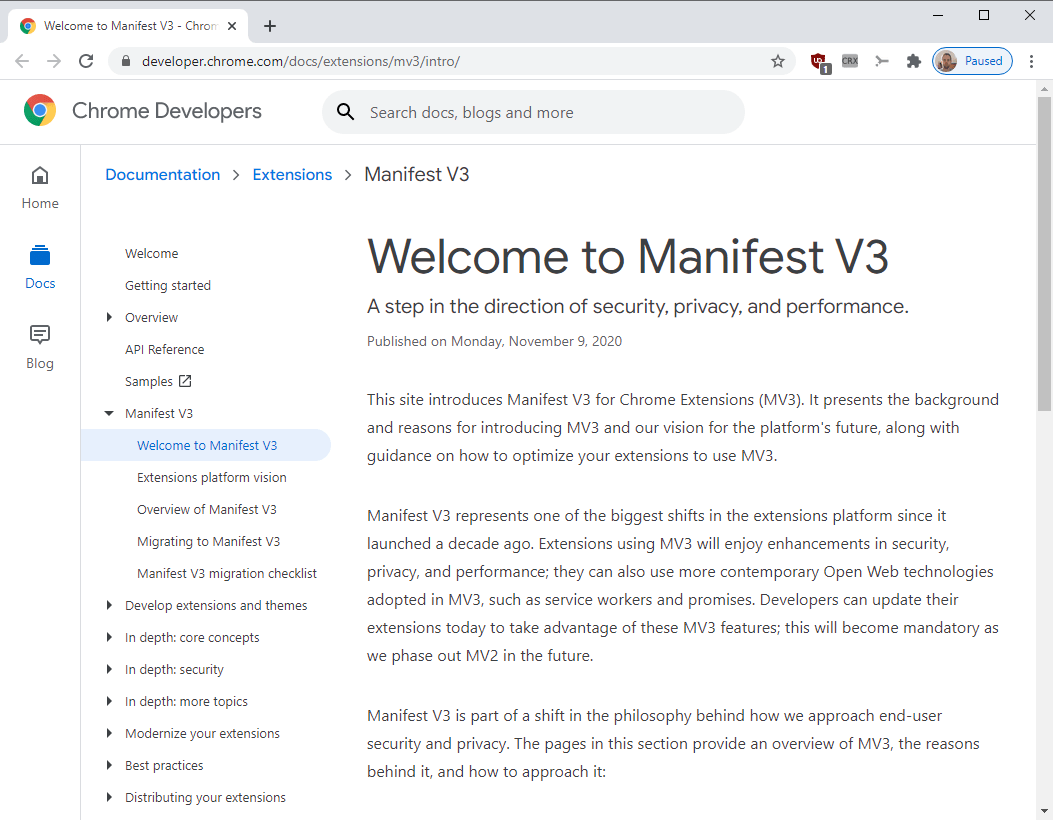Go to Home in the left rail
The image size is (1053, 820).
coord(40,188)
